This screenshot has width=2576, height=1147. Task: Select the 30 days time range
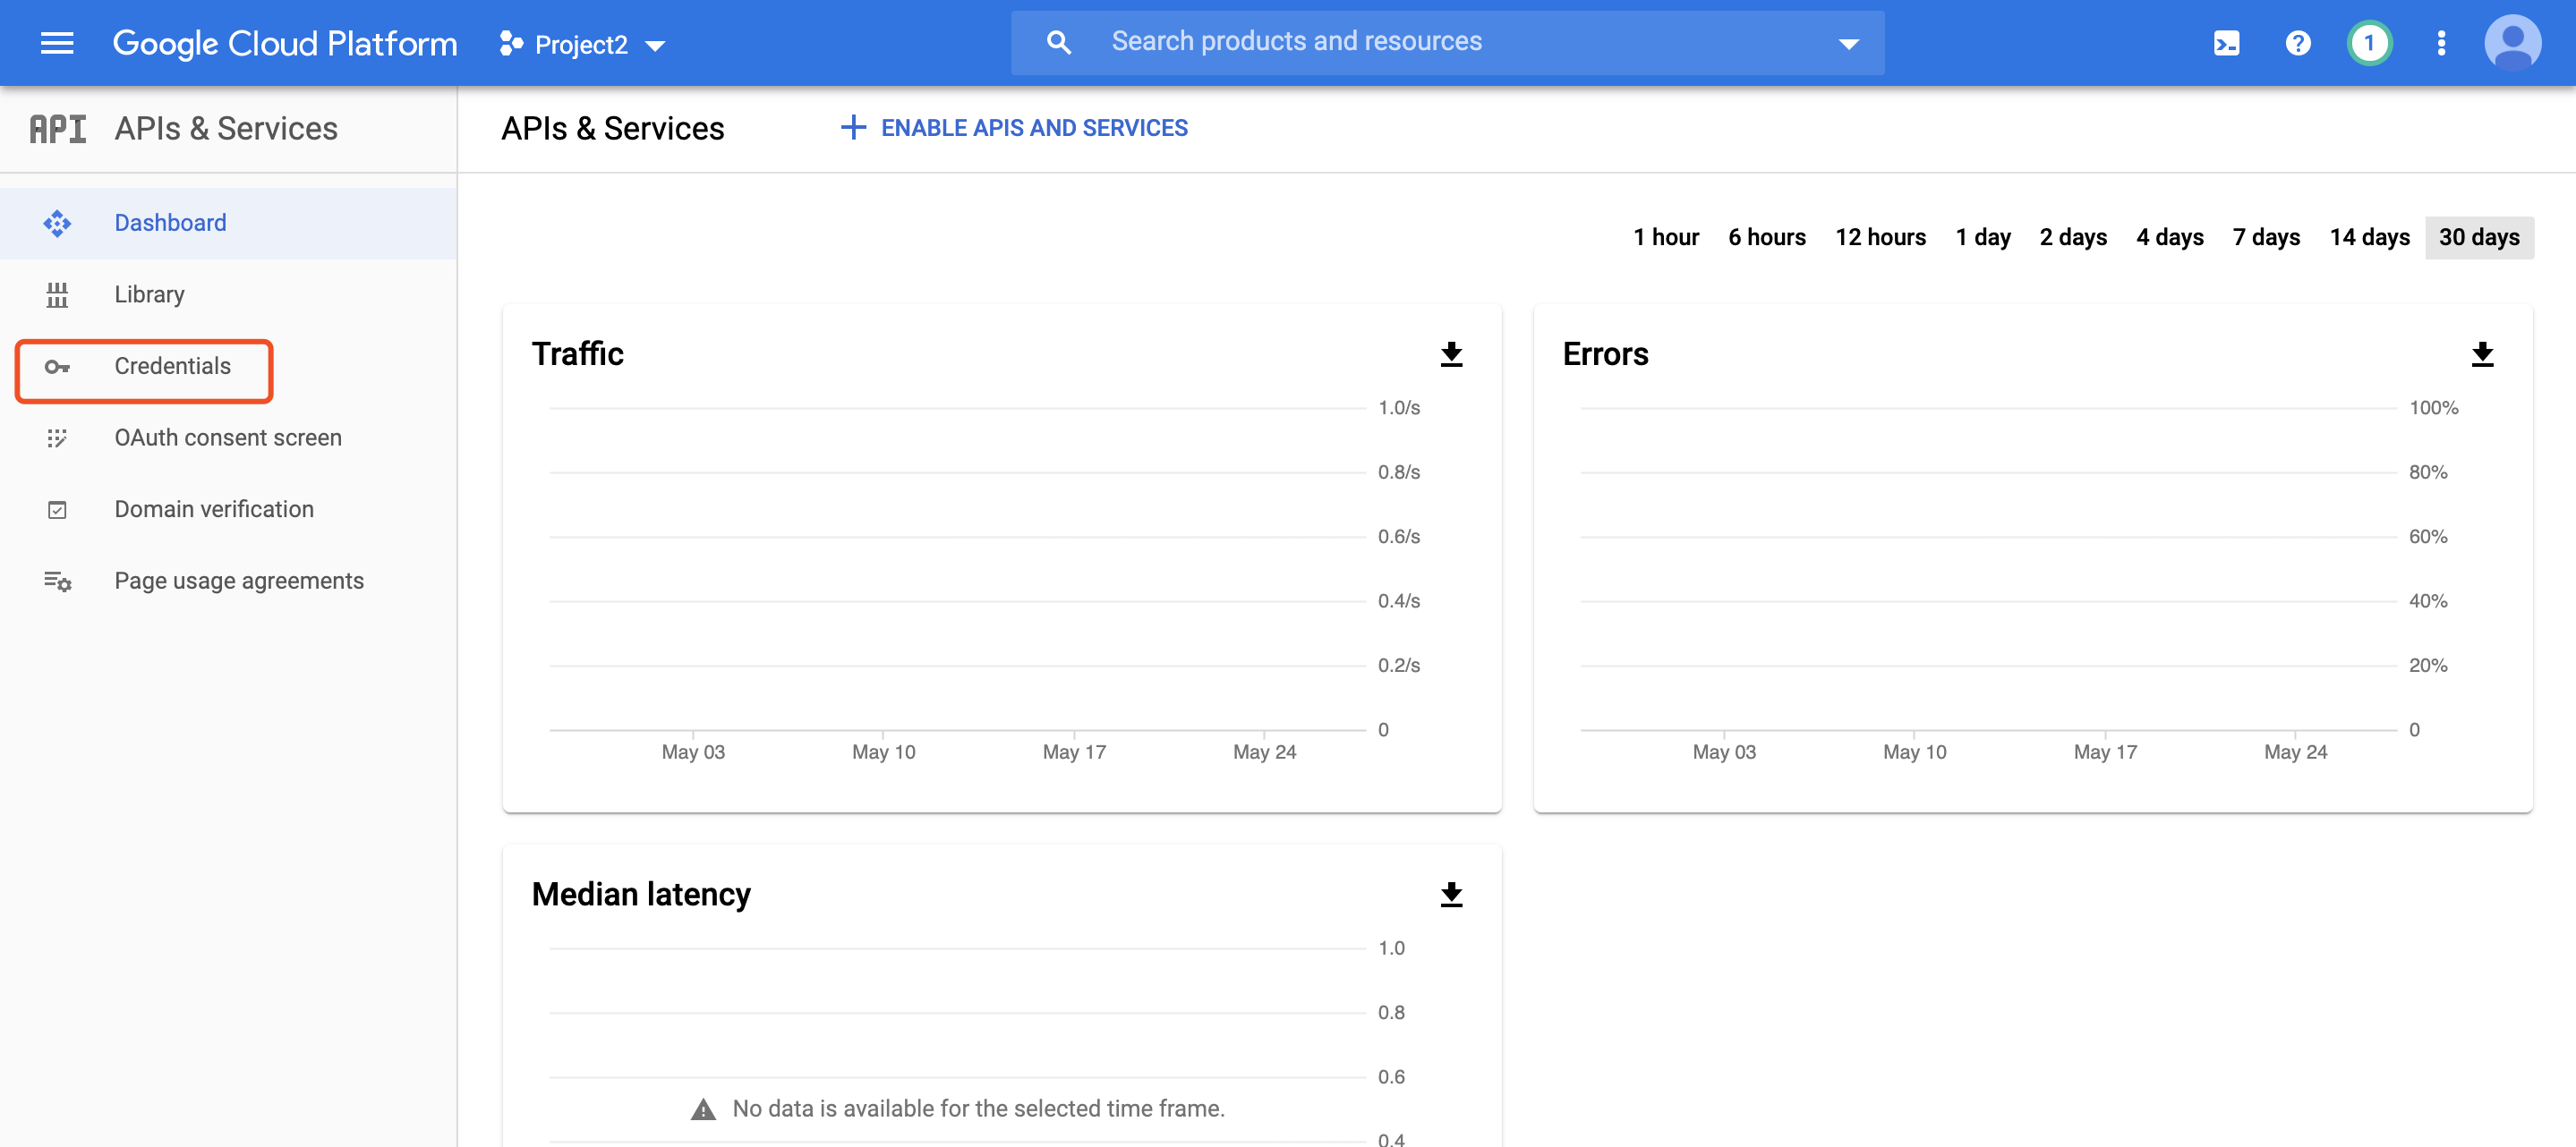(x=2479, y=237)
